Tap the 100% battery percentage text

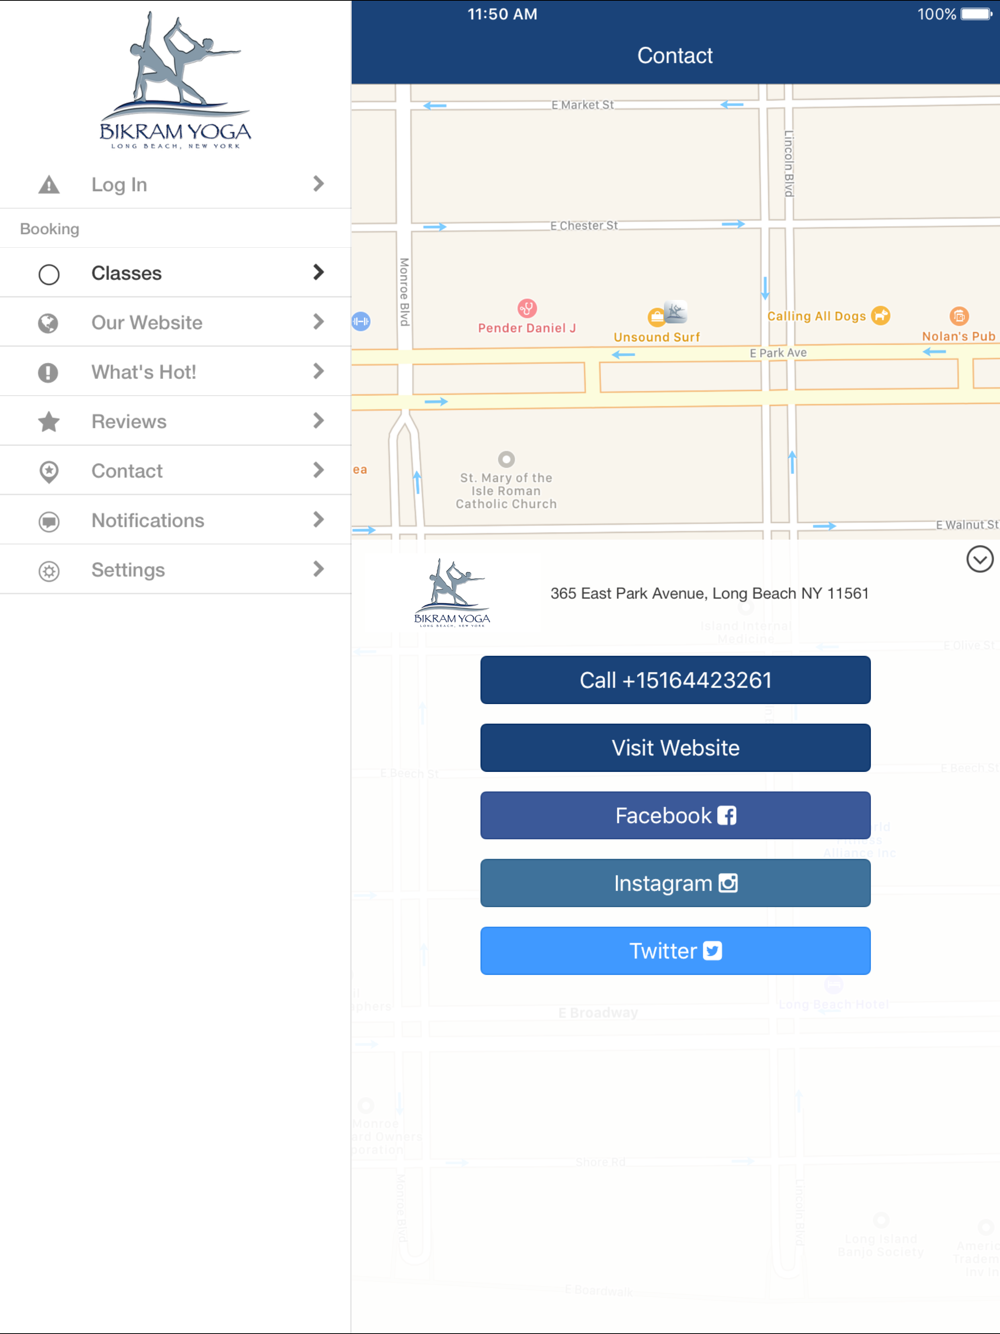tap(937, 14)
